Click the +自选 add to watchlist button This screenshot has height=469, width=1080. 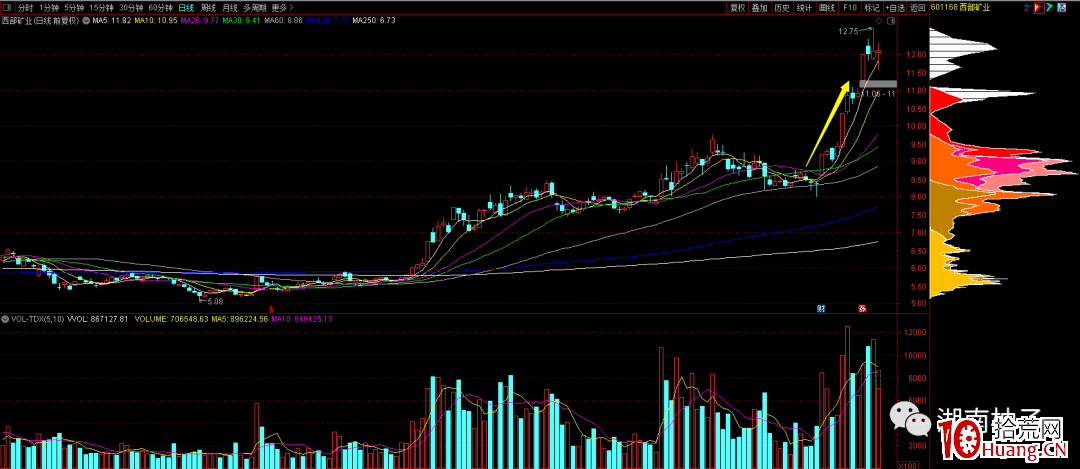coord(898,7)
